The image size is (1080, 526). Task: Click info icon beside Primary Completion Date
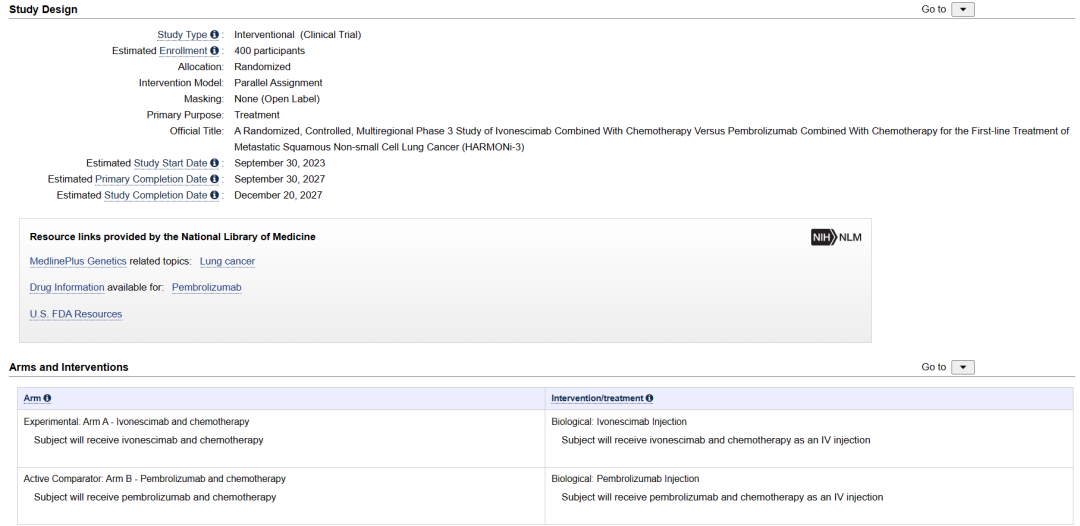pyautogui.click(x=214, y=179)
